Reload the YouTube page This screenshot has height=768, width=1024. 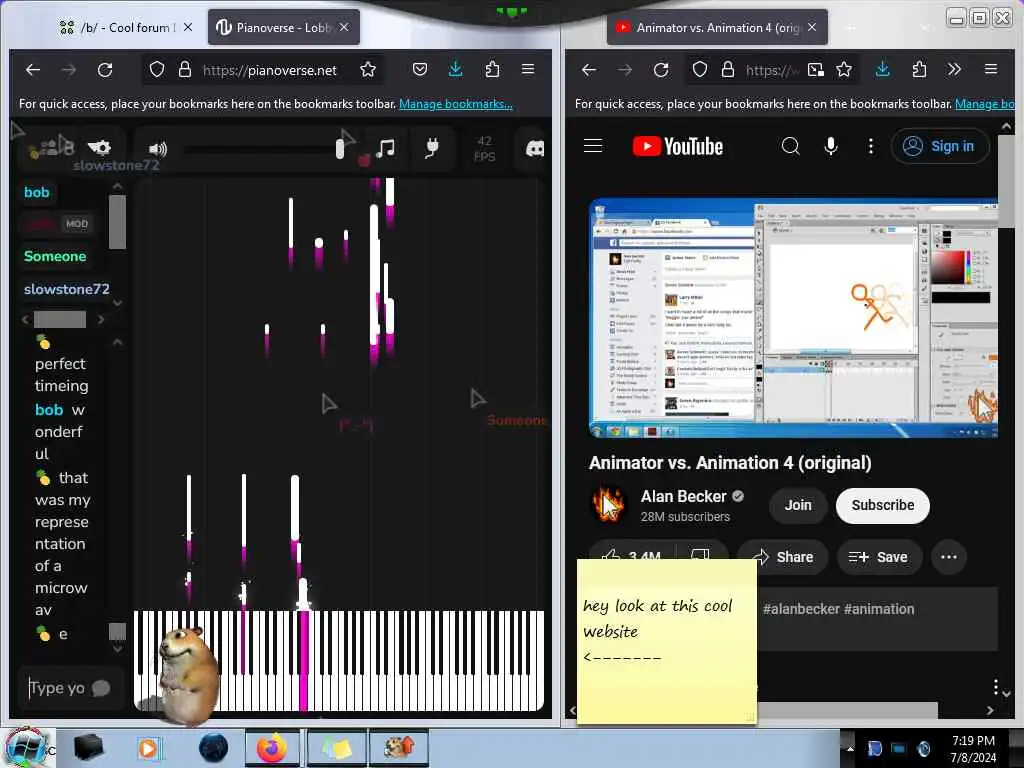click(x=661, y=69)
